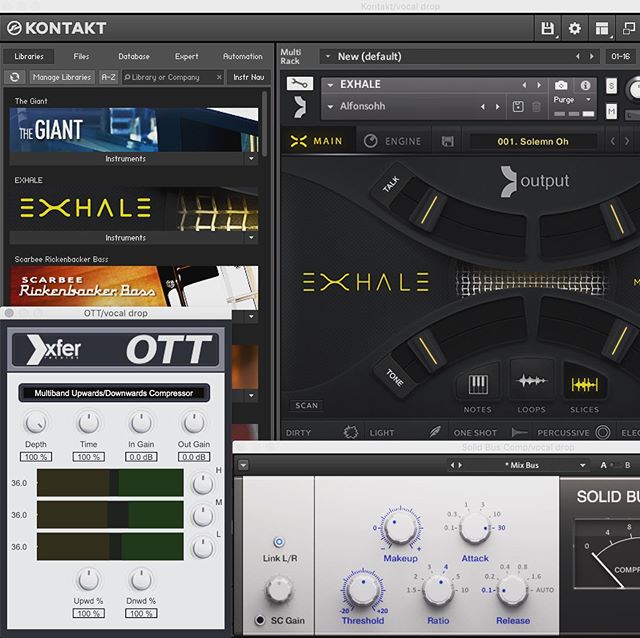Open the Solid Bus Comp top-left menu arrow
640x638 pixels.
click(243, 465)
